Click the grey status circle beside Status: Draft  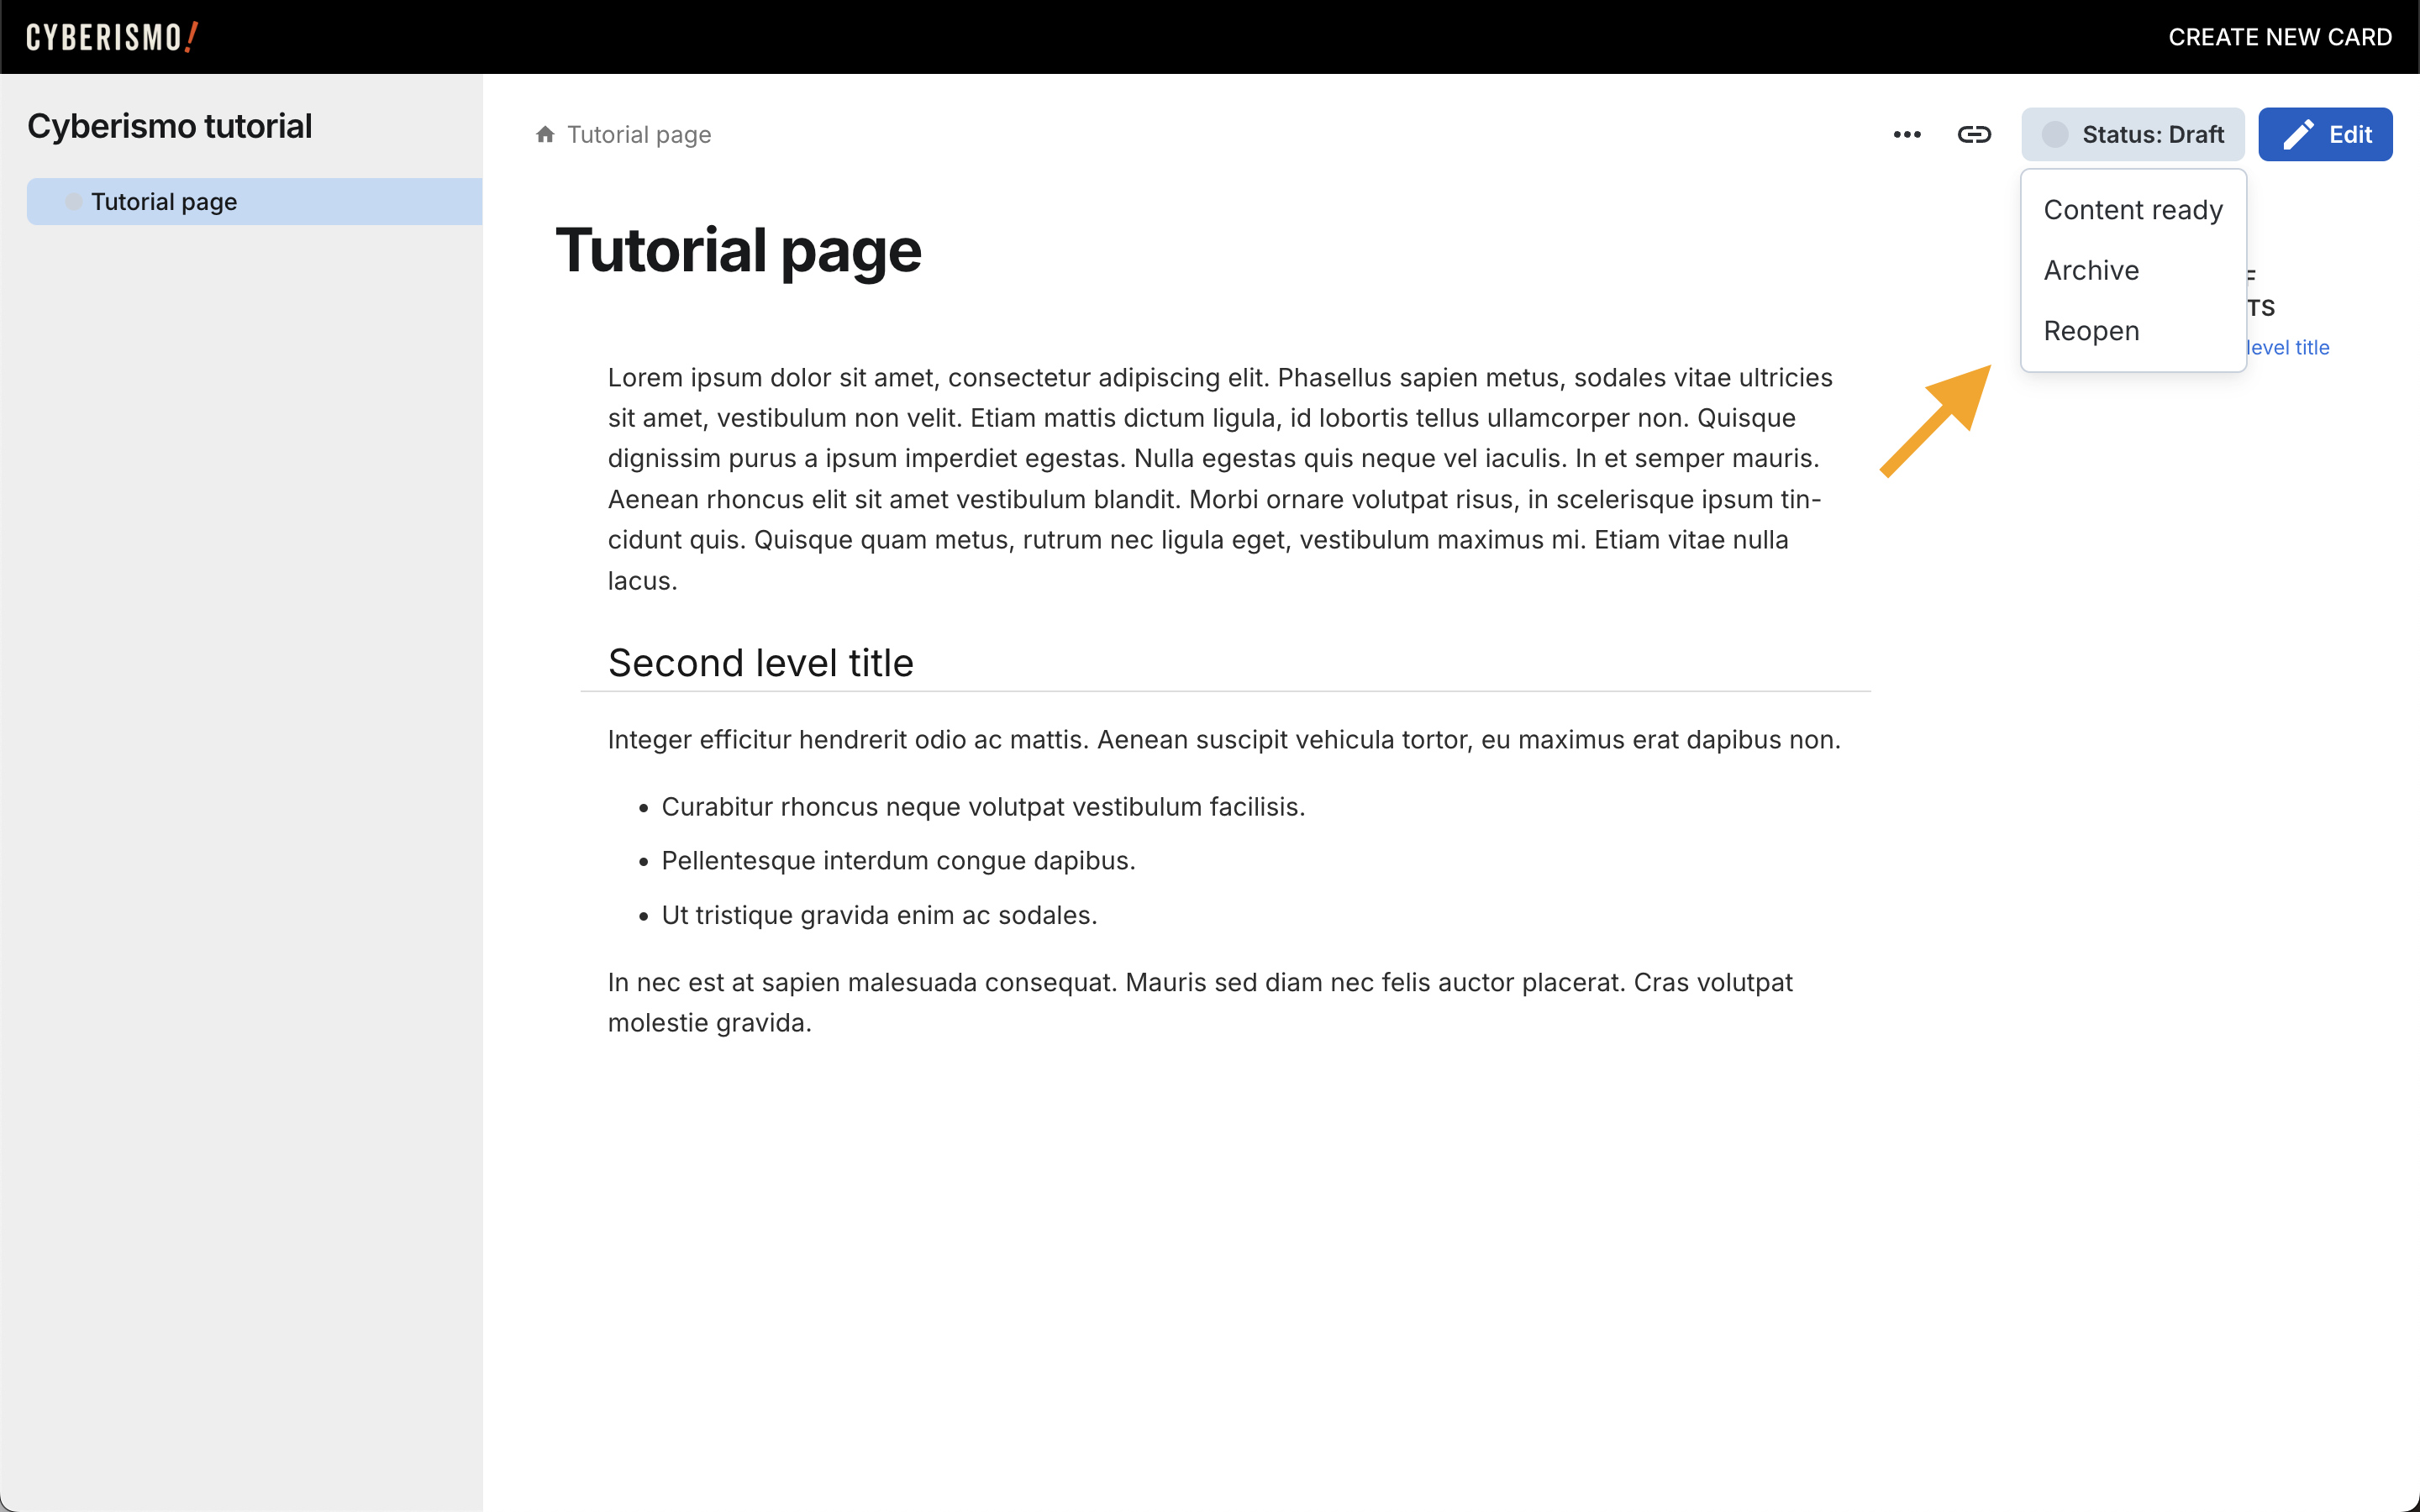coord(2055,134)
